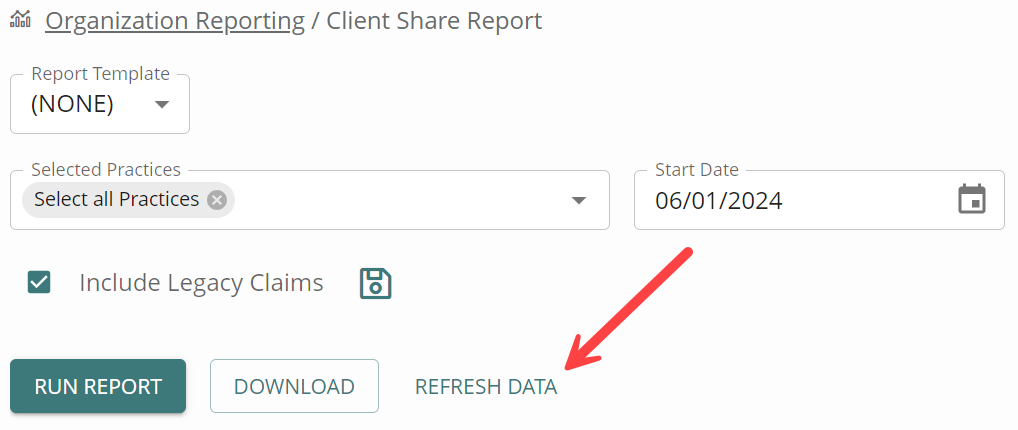Screen dimensions: 1018x430
Task: Run the report with the RUN REPORT button
Action: [x=98, y=386]
